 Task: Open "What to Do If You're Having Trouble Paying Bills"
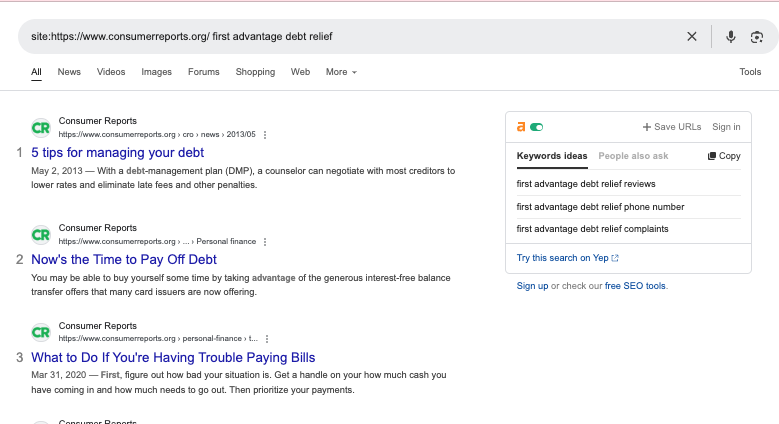(173, 357)
